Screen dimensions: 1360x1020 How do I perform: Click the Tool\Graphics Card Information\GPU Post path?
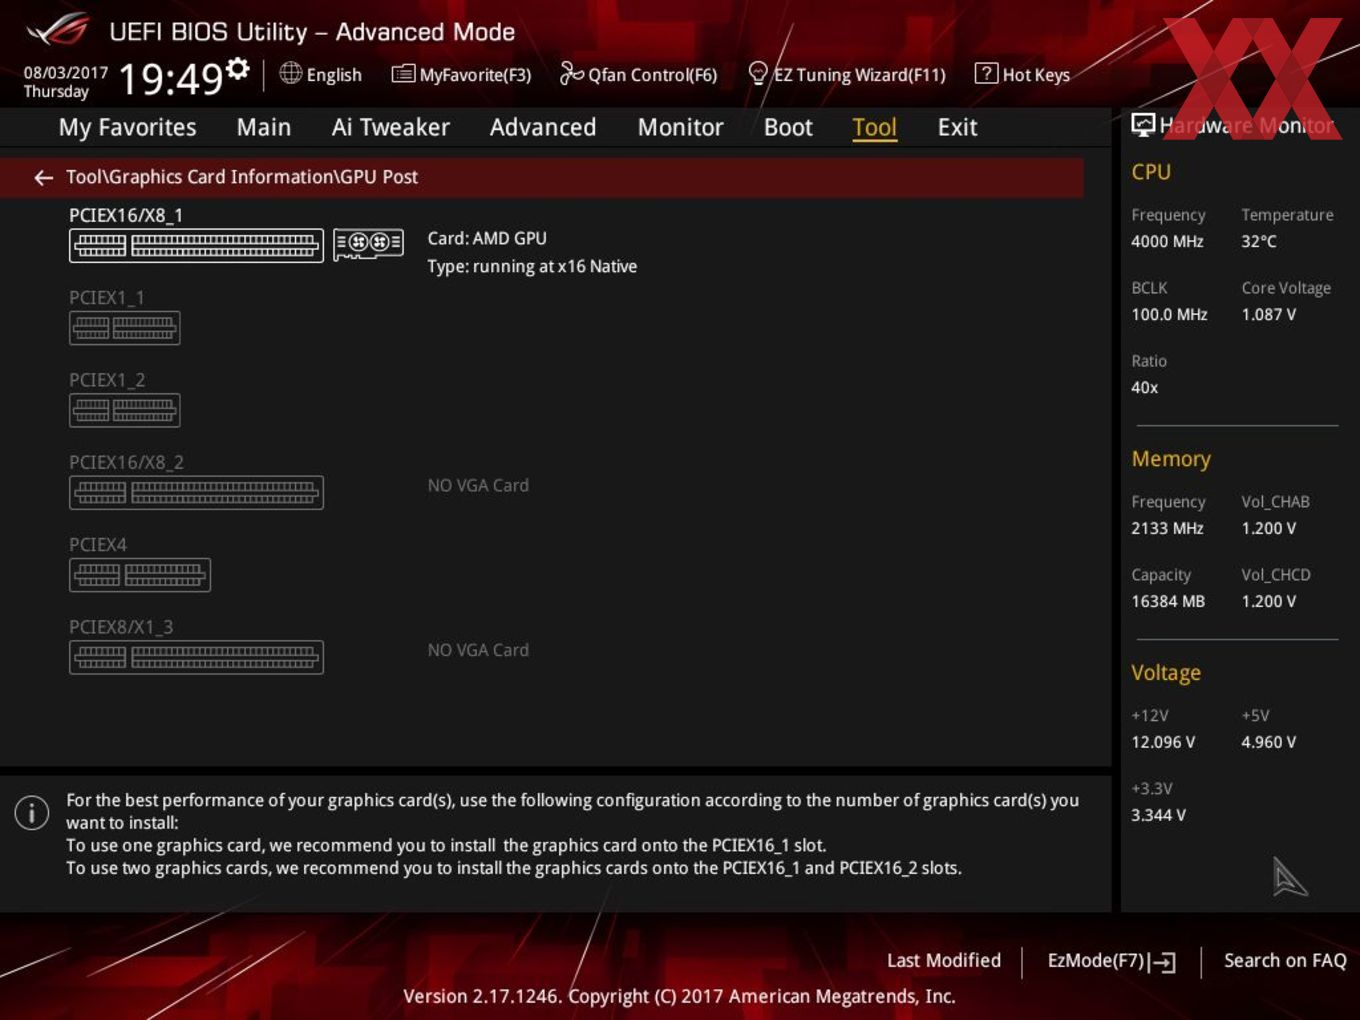tap(242, 177)
